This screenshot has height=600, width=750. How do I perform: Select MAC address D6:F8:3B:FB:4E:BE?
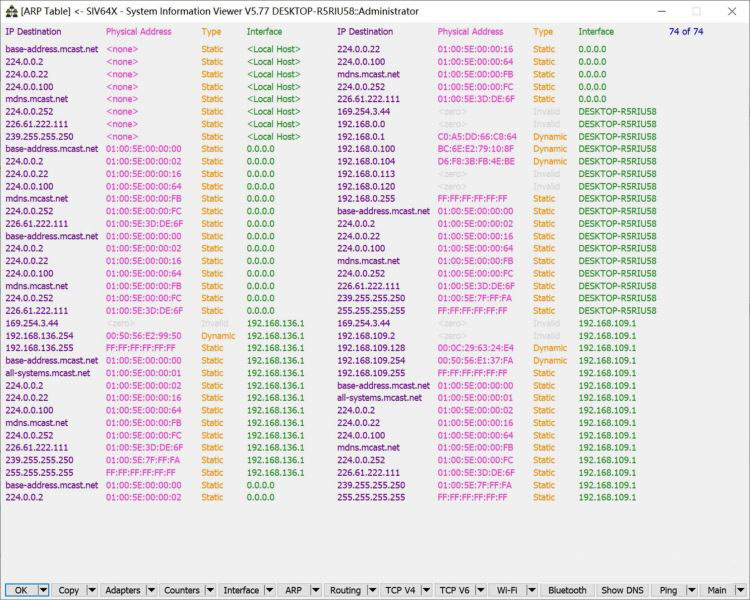click(x=476, y=161)
